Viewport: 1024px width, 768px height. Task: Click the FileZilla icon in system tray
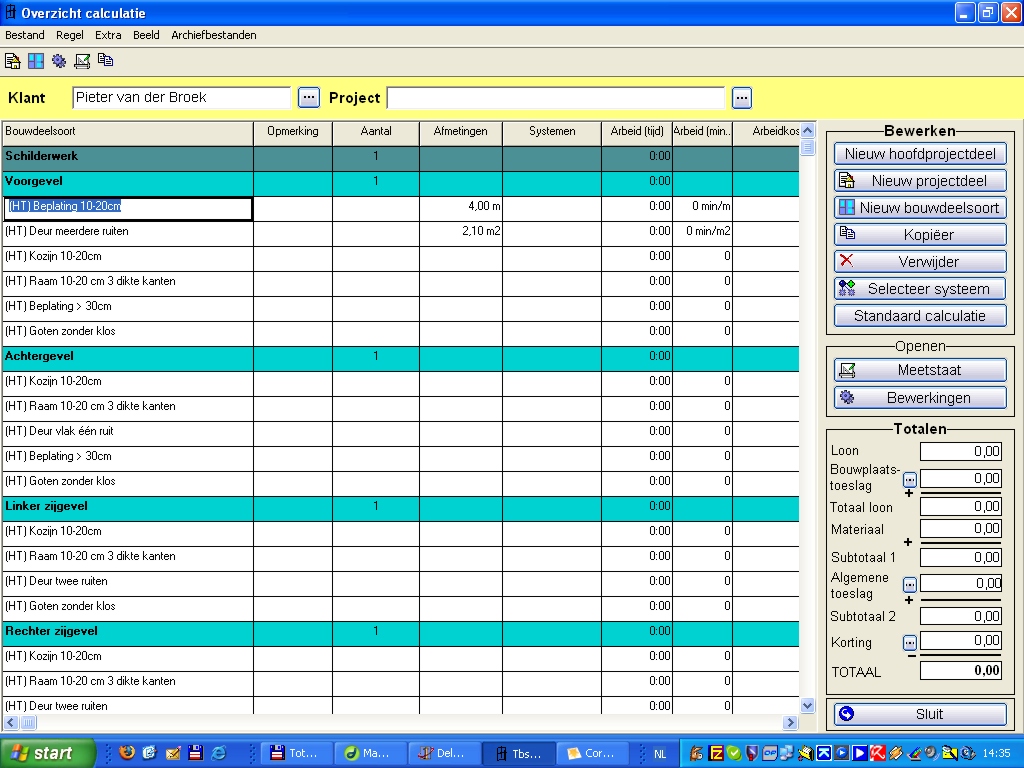click(716, 754)
